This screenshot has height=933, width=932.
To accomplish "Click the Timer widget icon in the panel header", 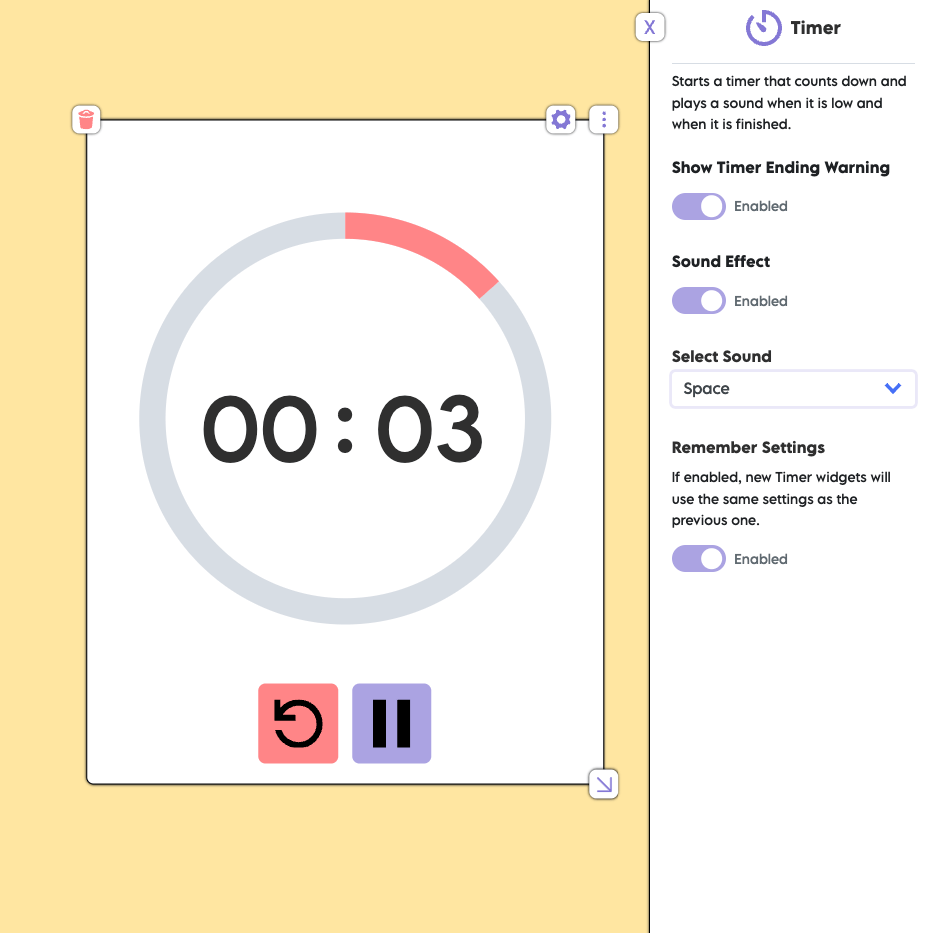I will (763, 28).
